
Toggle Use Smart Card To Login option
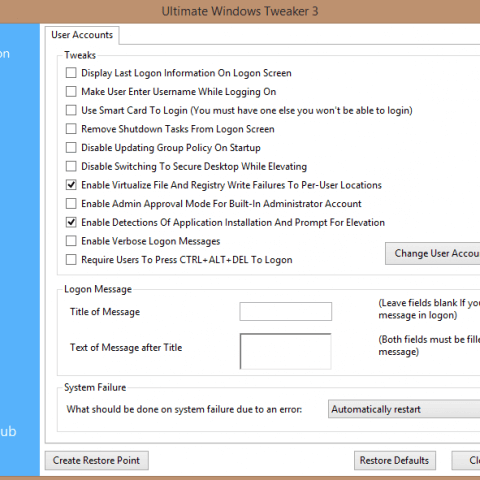click(x=71, y=110)
